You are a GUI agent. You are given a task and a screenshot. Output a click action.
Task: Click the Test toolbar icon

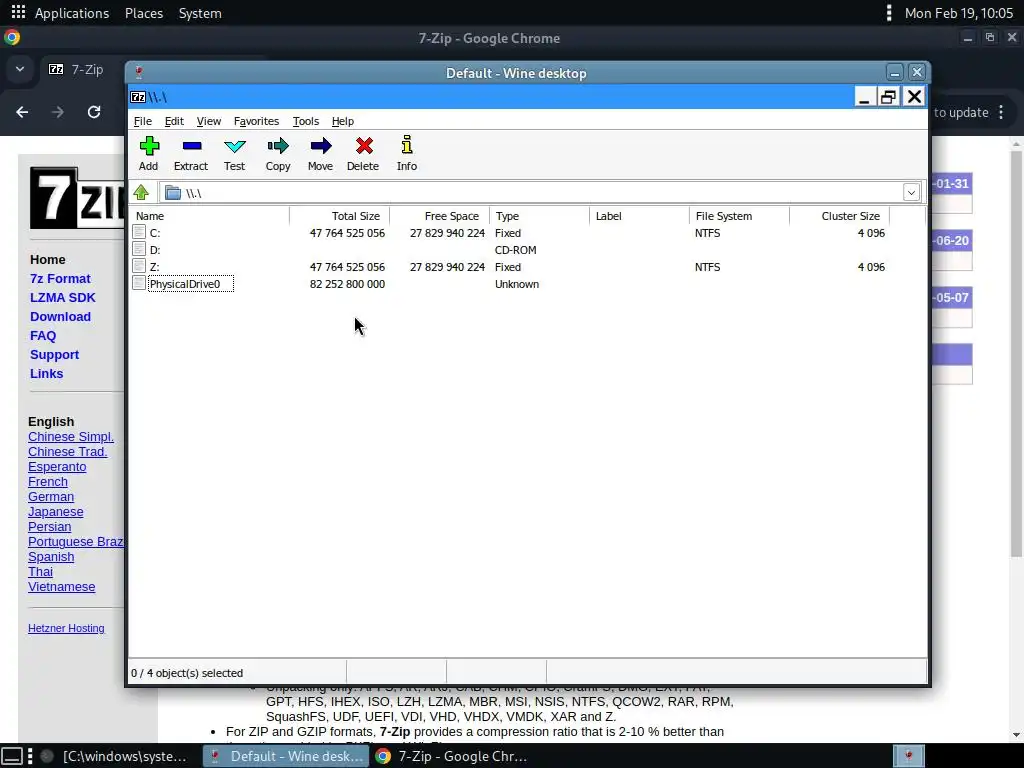pyautogui.click(x=234, y=146)
